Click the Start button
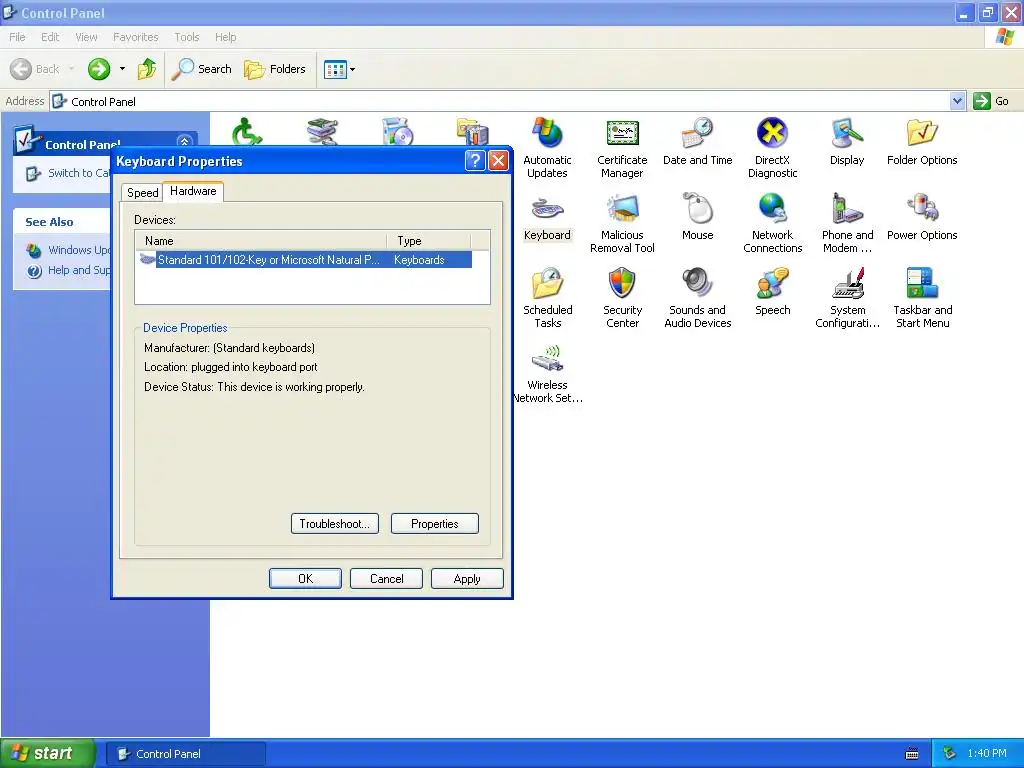The height and width of the screenshot is (768, 1024). point(47,754)
